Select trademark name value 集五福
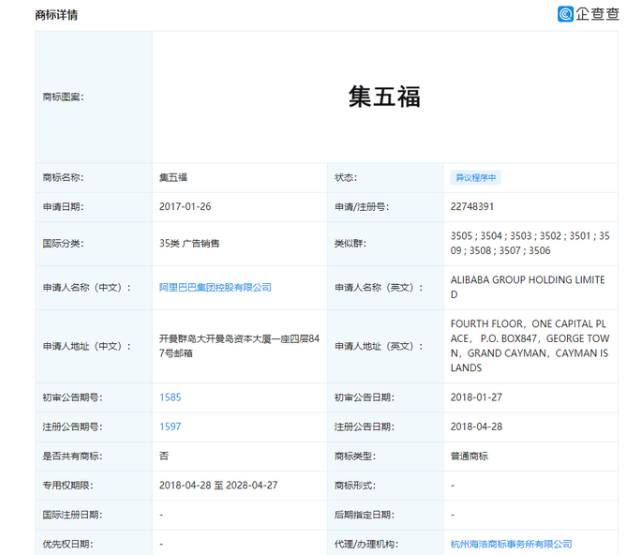634x555 pixels. [173, 177]
